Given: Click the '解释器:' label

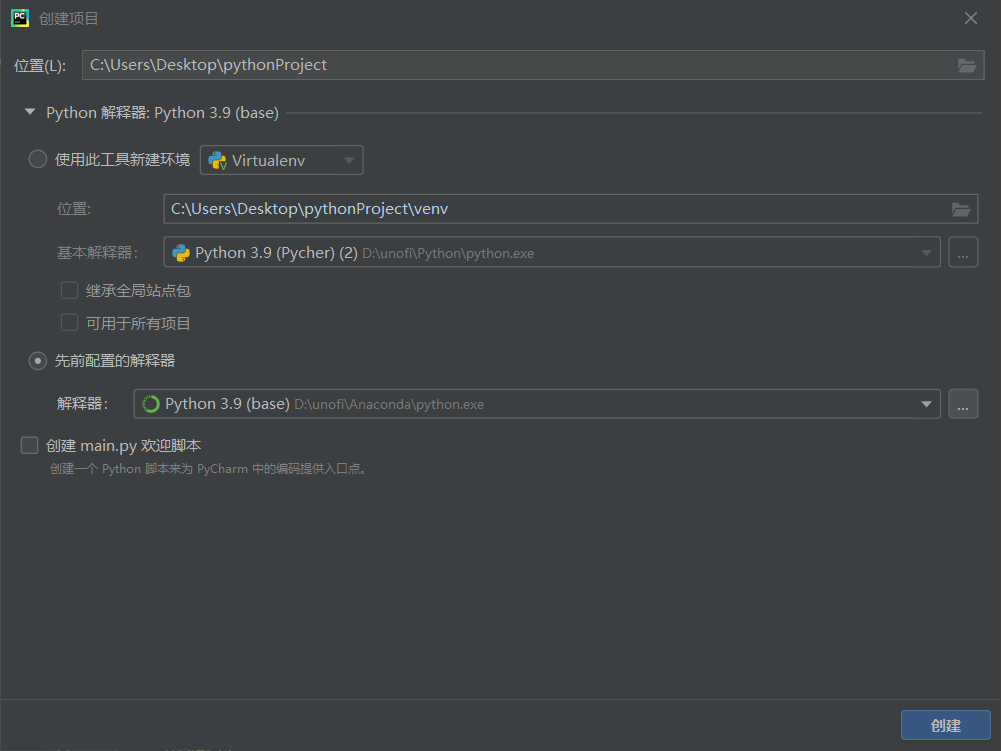Looking at the screenshot, I should tap(82, 404).
